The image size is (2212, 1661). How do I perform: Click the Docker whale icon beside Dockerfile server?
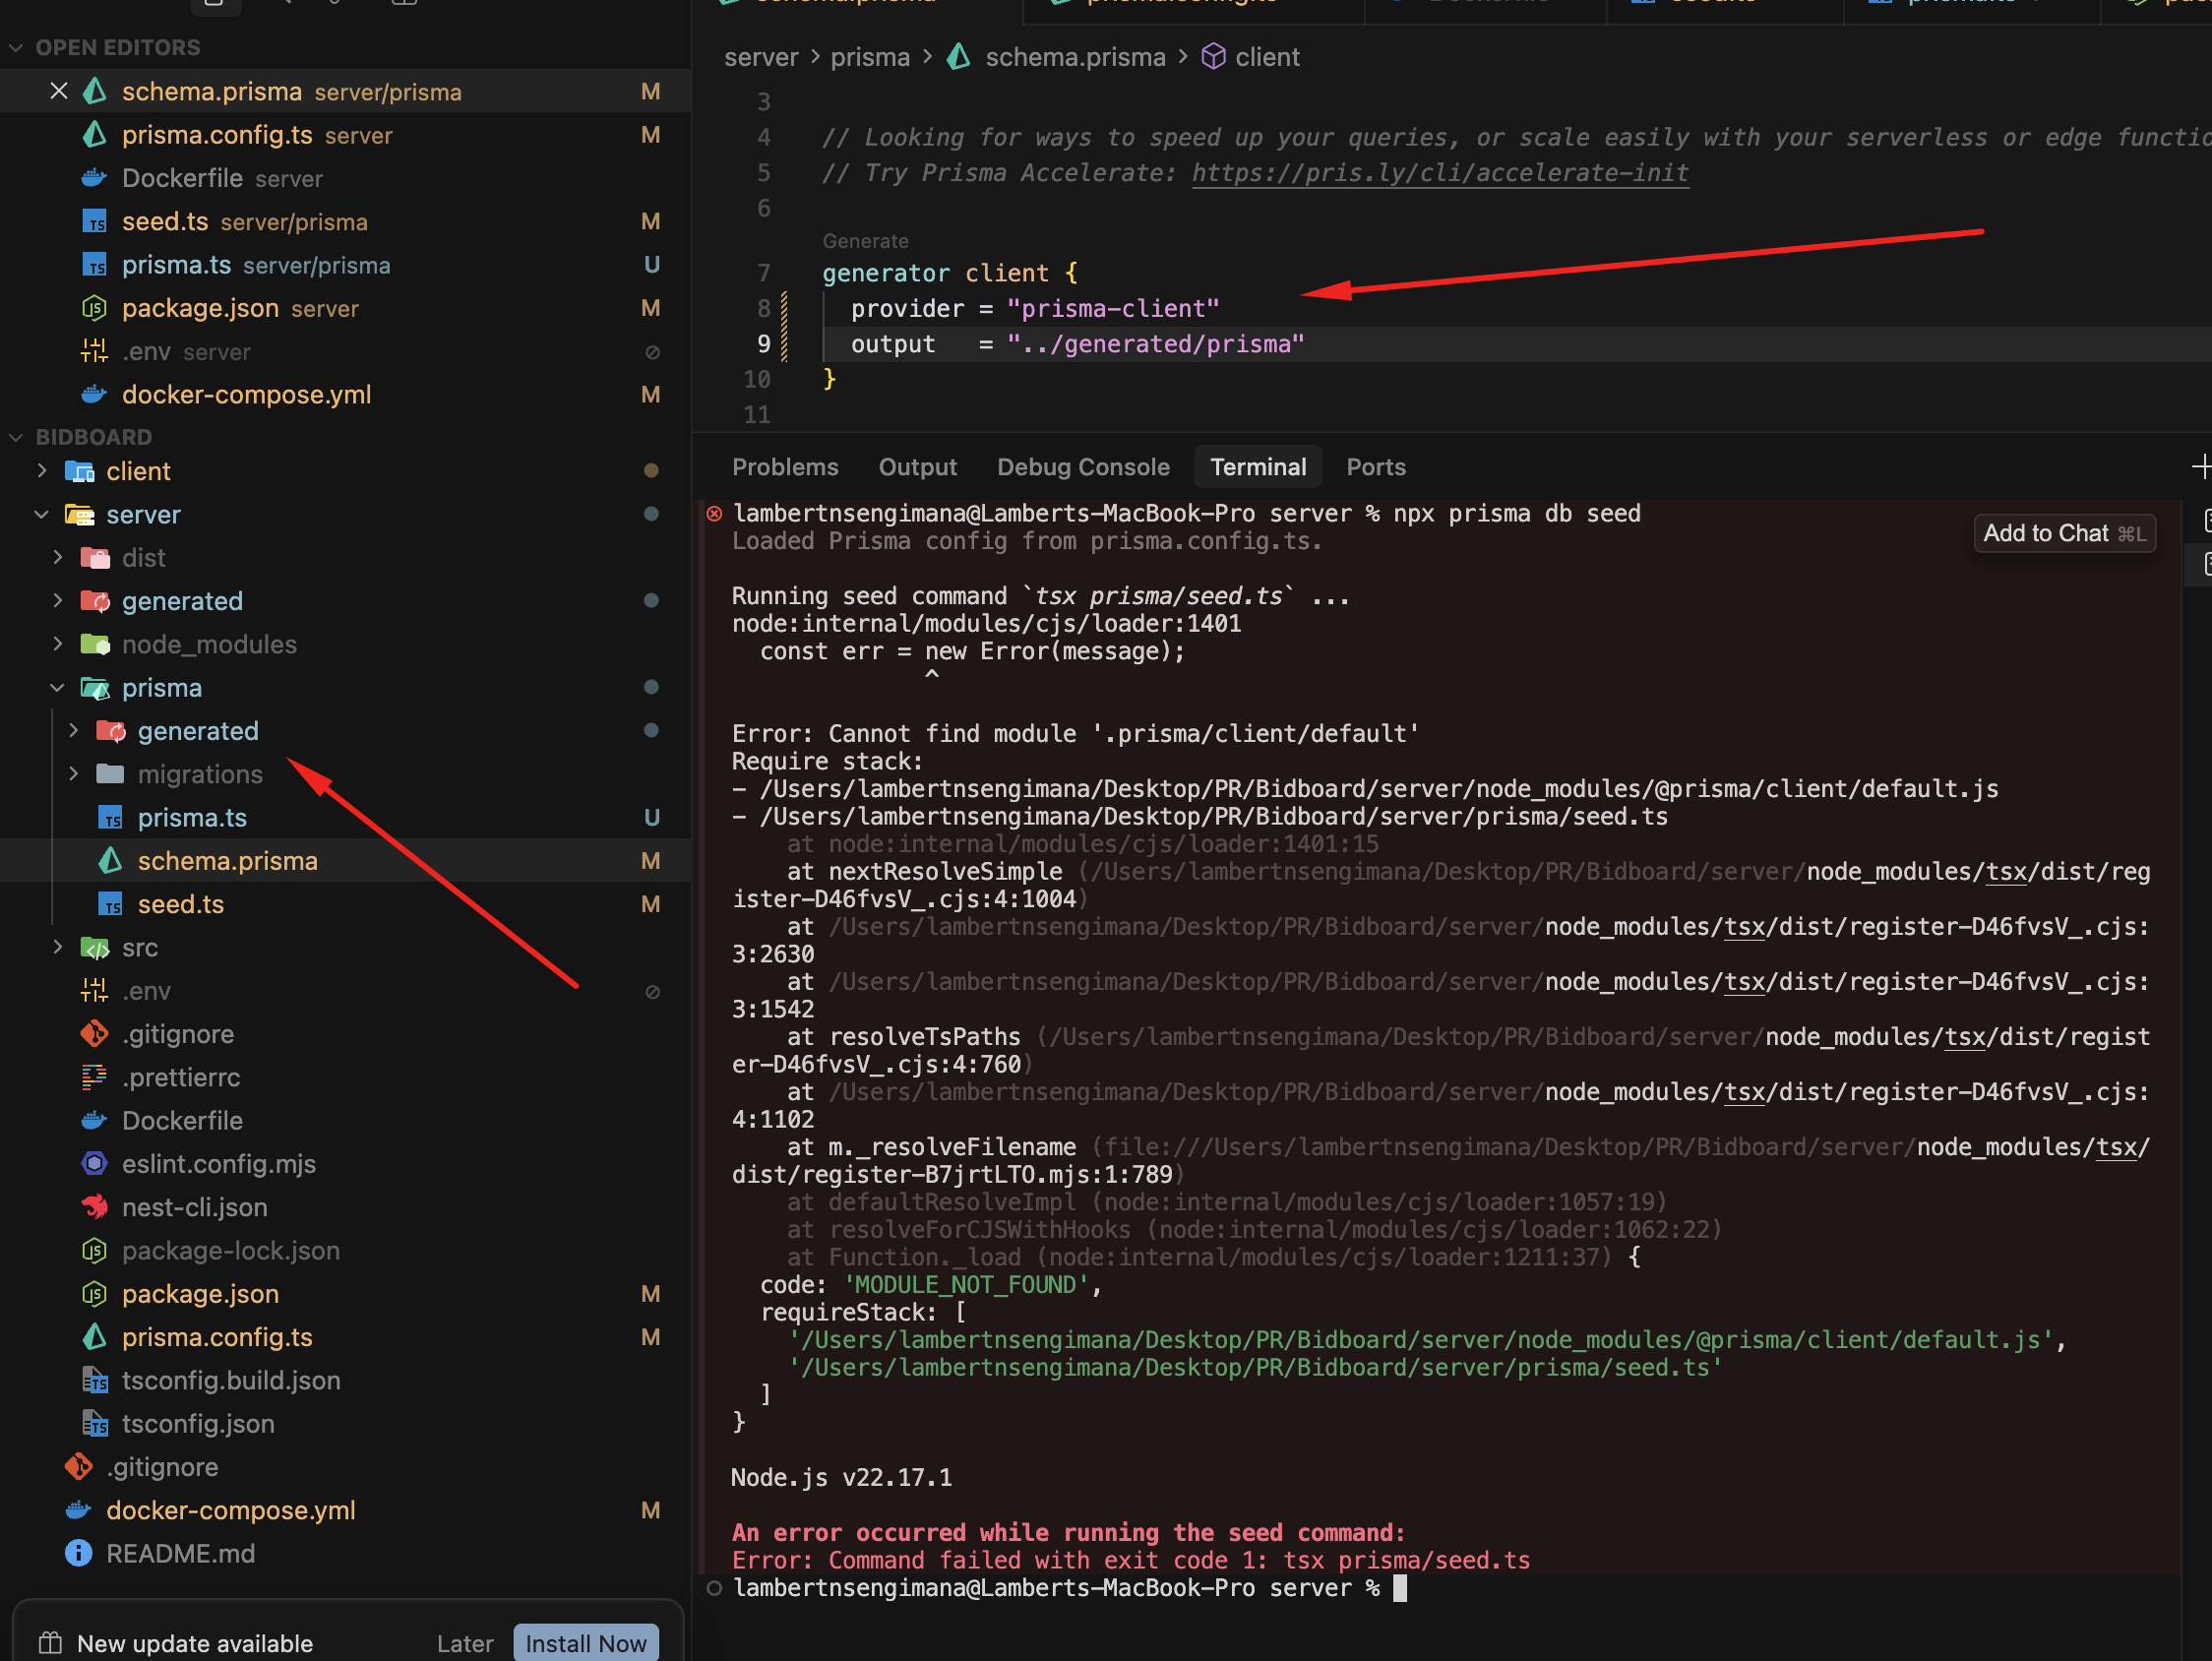95,178
